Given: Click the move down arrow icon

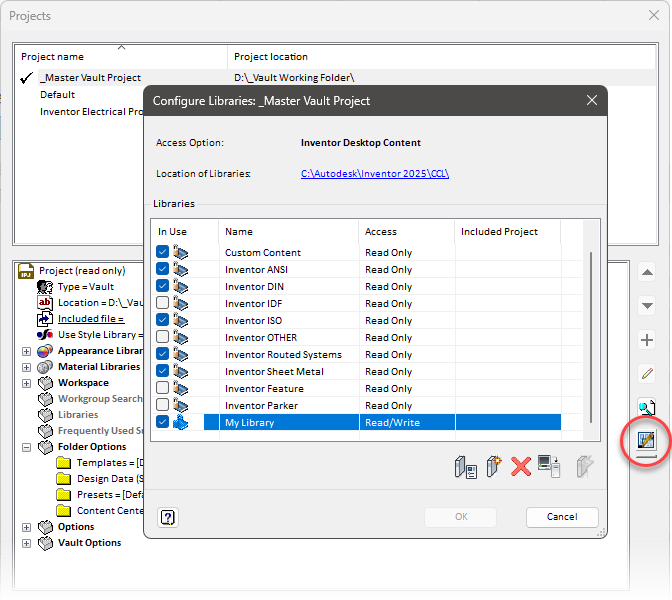Looking at the screenshot, I should coord(647,306).
